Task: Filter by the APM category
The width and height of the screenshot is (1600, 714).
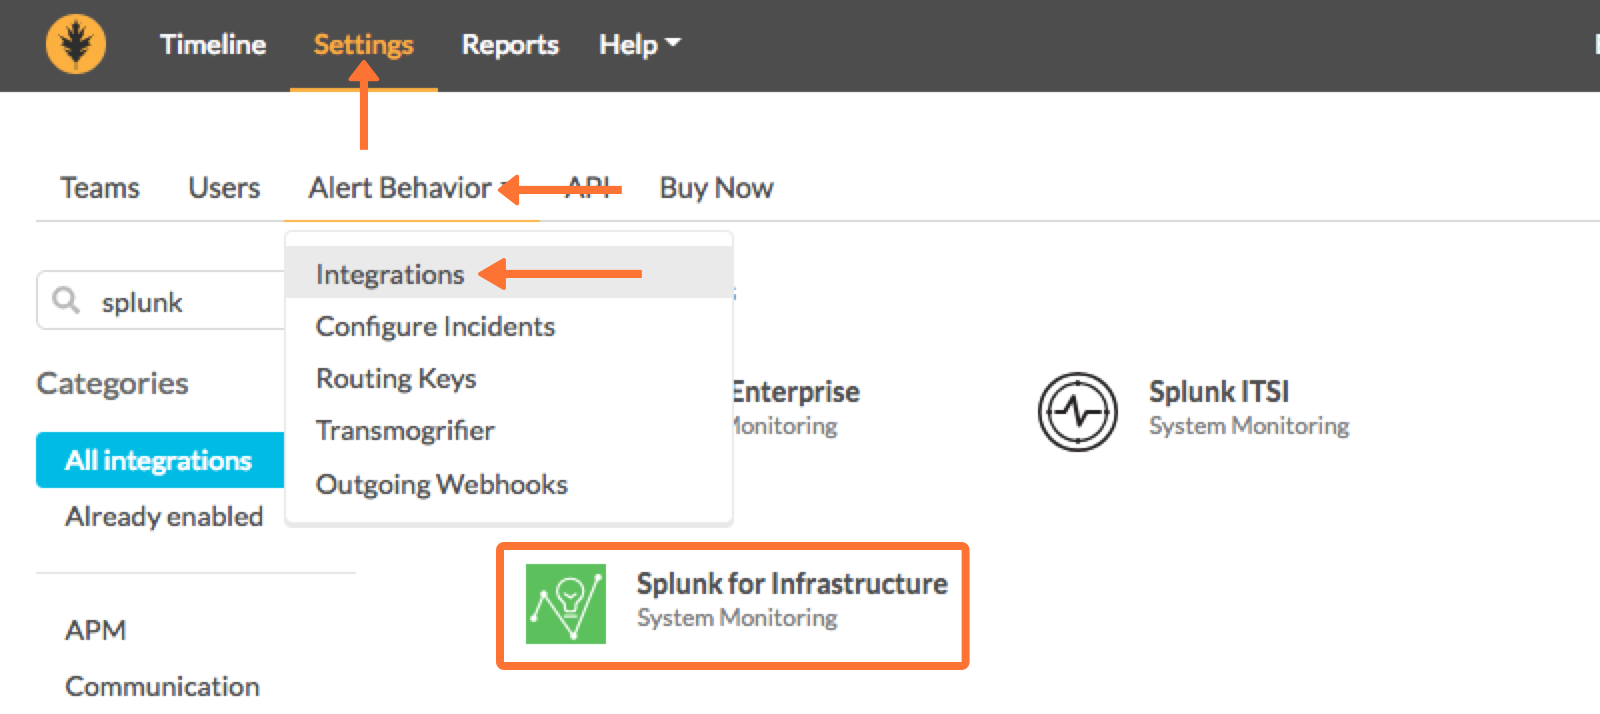Action: (96, 630)
